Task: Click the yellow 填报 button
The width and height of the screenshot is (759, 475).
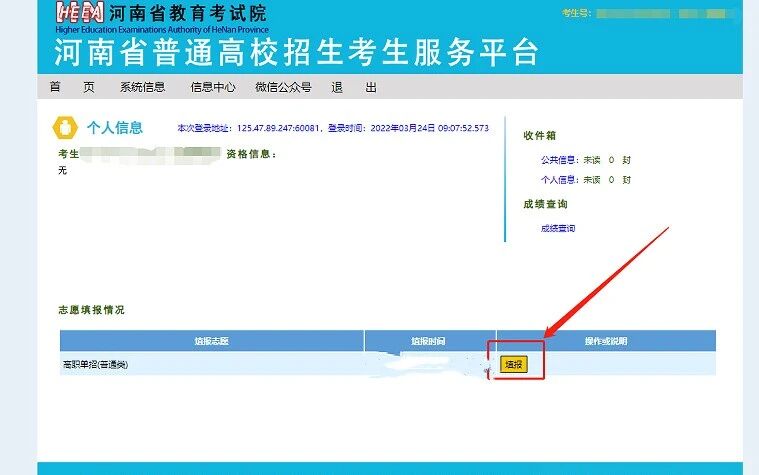Action: pyautogui.click(x=512, y=364)
